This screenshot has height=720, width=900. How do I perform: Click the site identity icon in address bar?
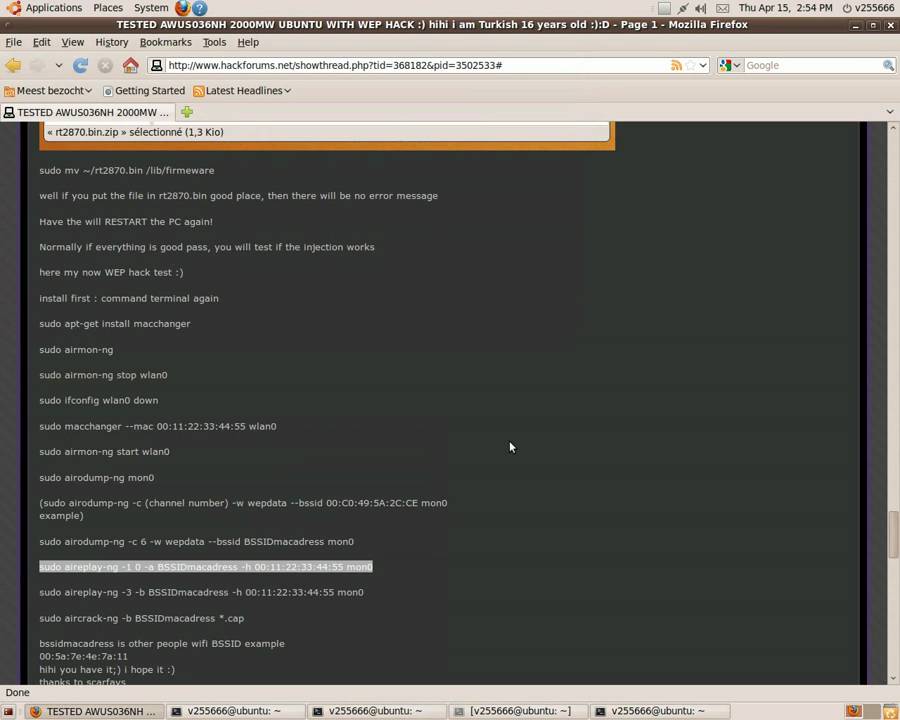click(x=156, y=65)
